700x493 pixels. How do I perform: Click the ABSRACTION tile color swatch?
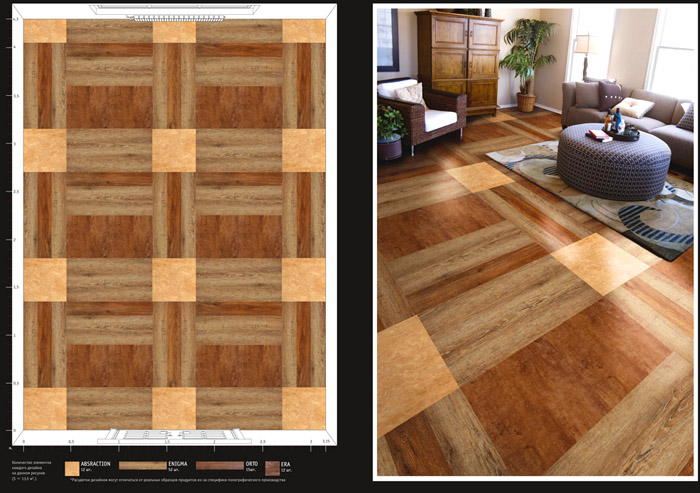(72, 467)
